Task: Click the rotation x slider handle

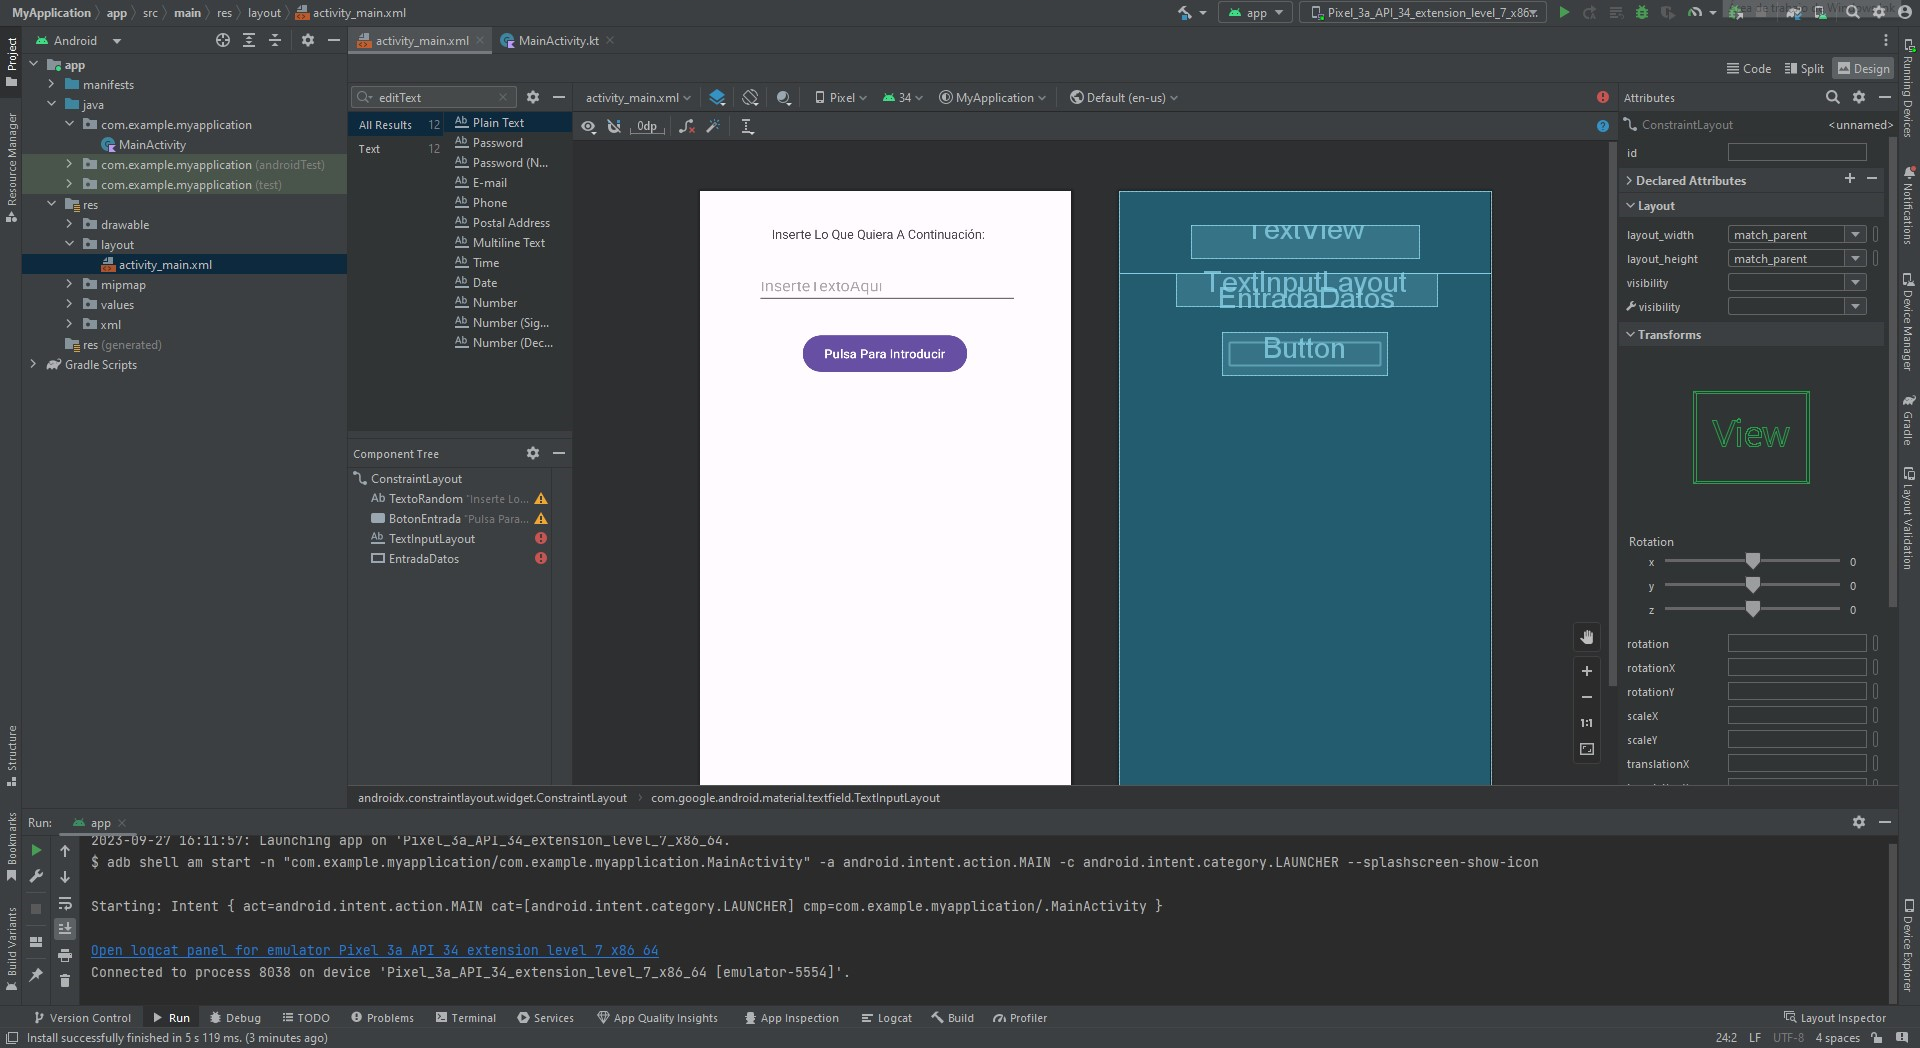Action: [x=1752, y=561]
